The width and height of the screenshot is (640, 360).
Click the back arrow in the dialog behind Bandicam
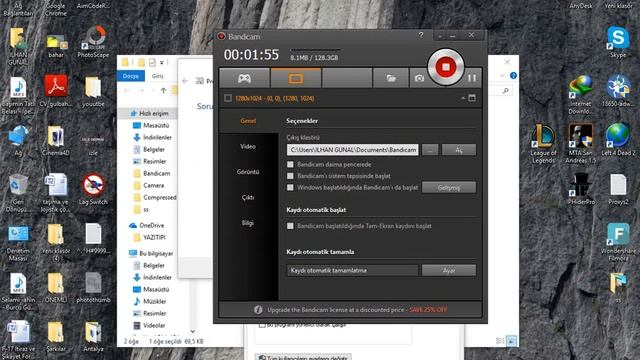point(185,81)
